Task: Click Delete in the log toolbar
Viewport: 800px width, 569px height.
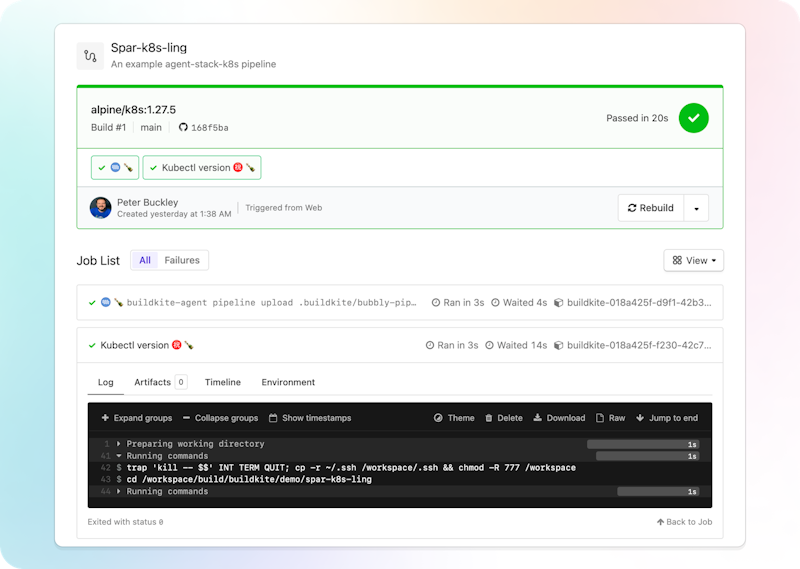Action: [504, 418]
